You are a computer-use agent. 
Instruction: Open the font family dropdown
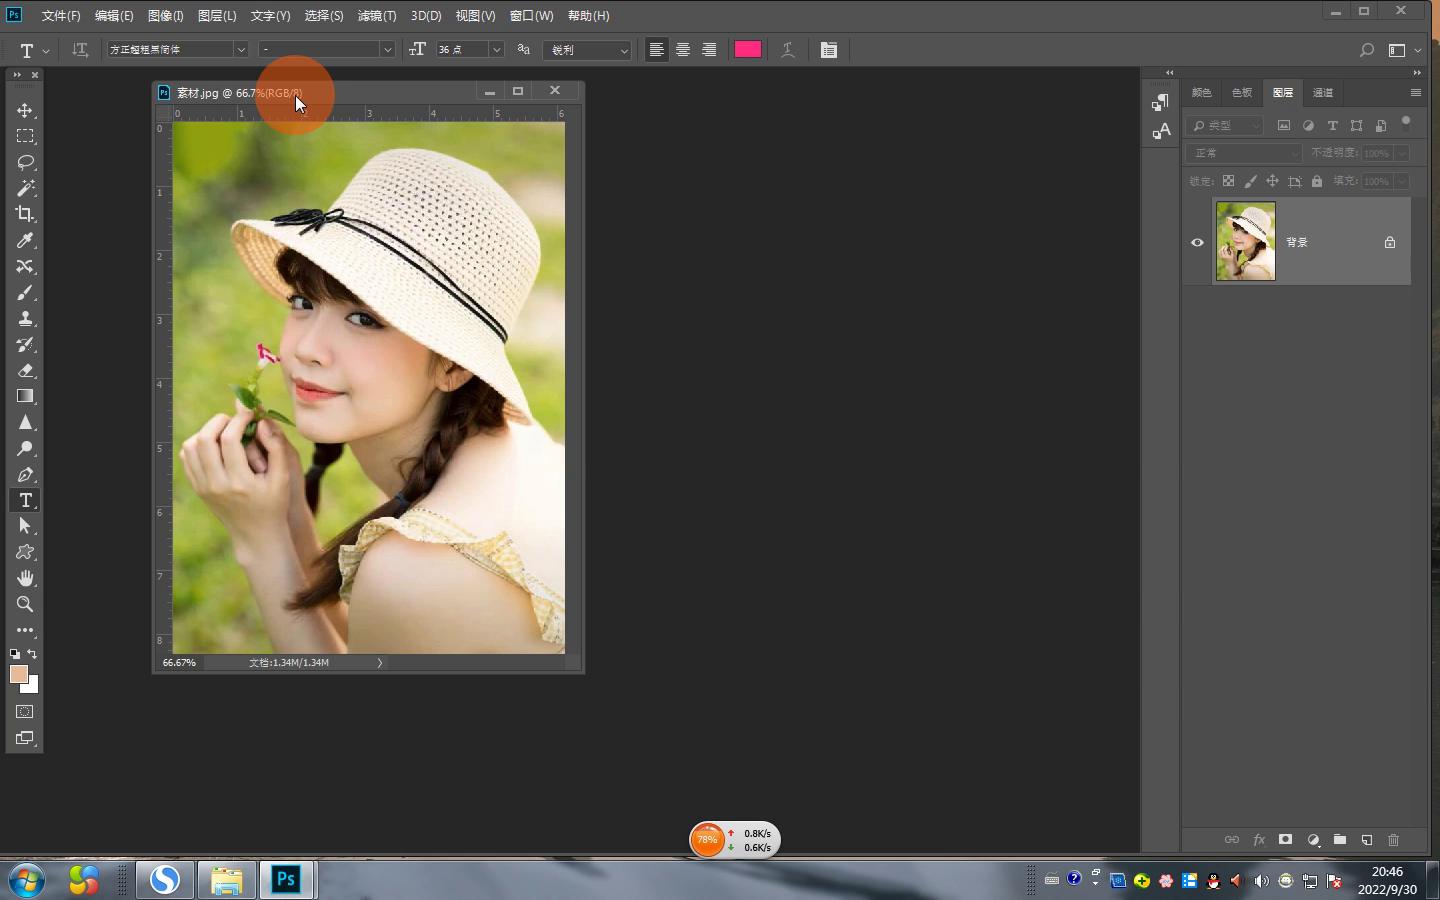pos(240,50)
